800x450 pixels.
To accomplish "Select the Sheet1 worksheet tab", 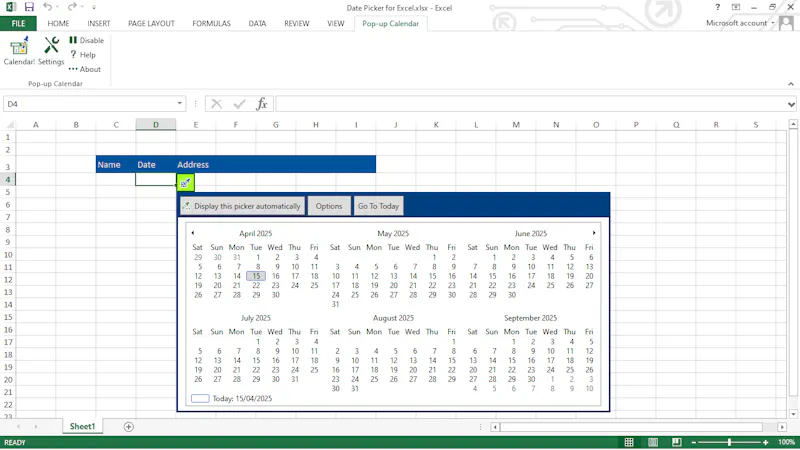I will 82,427.
